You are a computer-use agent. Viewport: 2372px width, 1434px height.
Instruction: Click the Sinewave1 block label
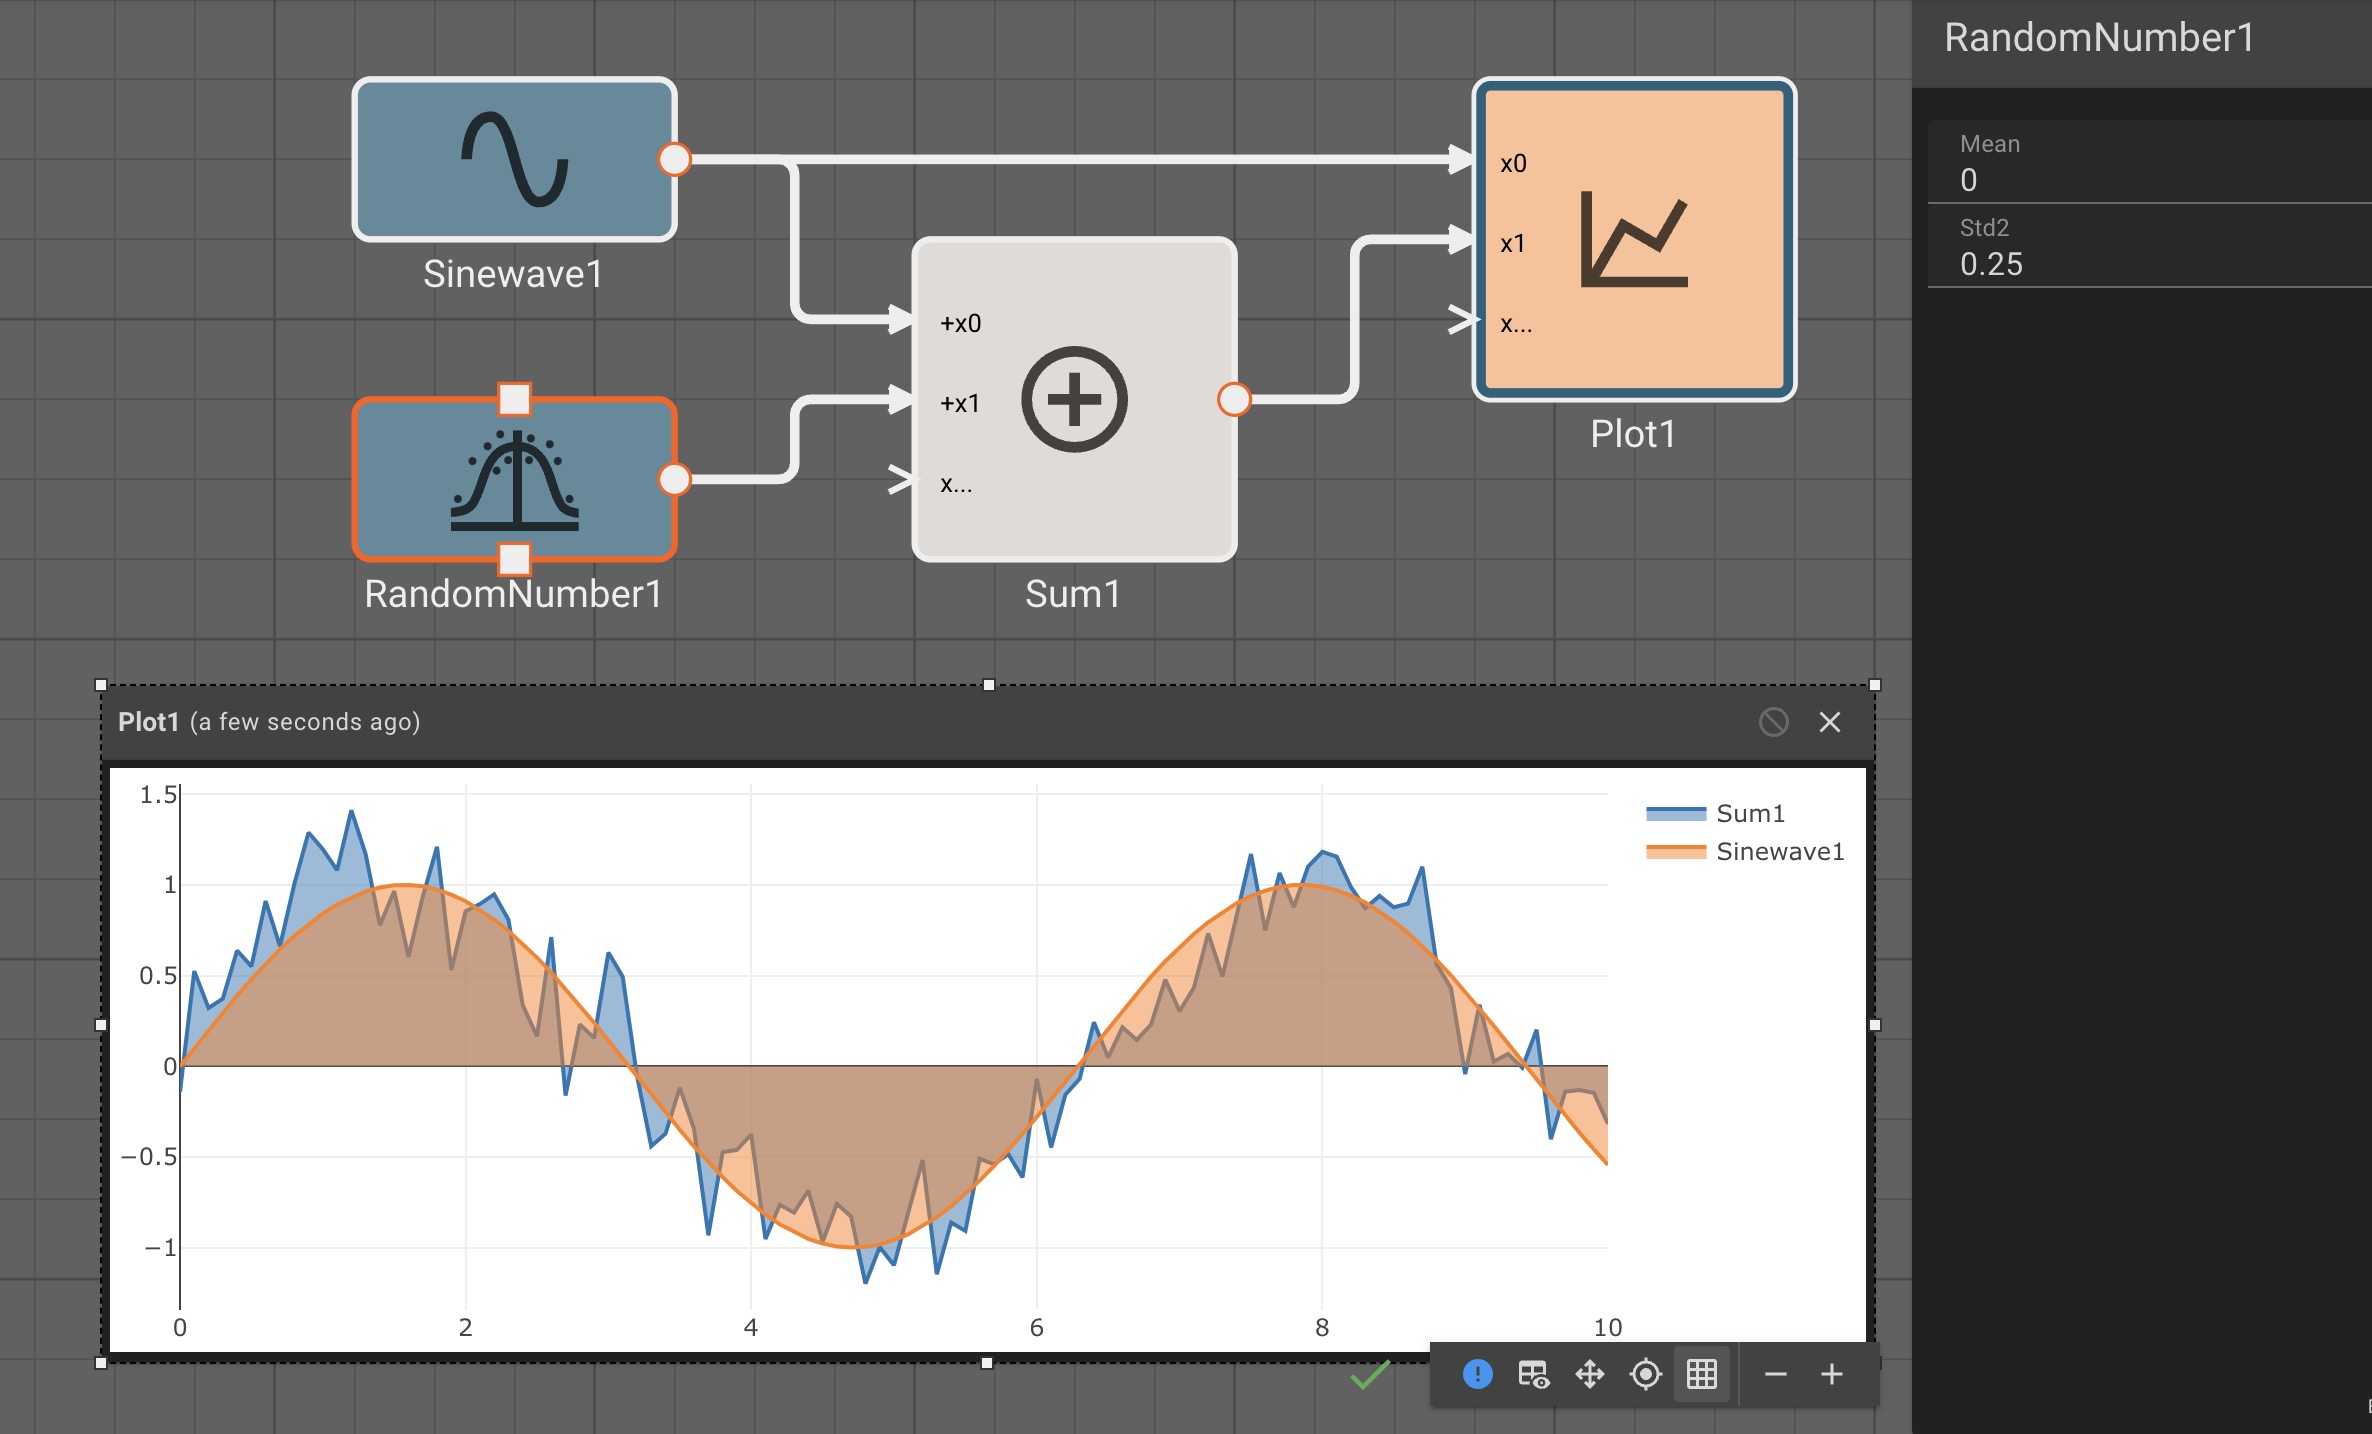tap(513, 273)
